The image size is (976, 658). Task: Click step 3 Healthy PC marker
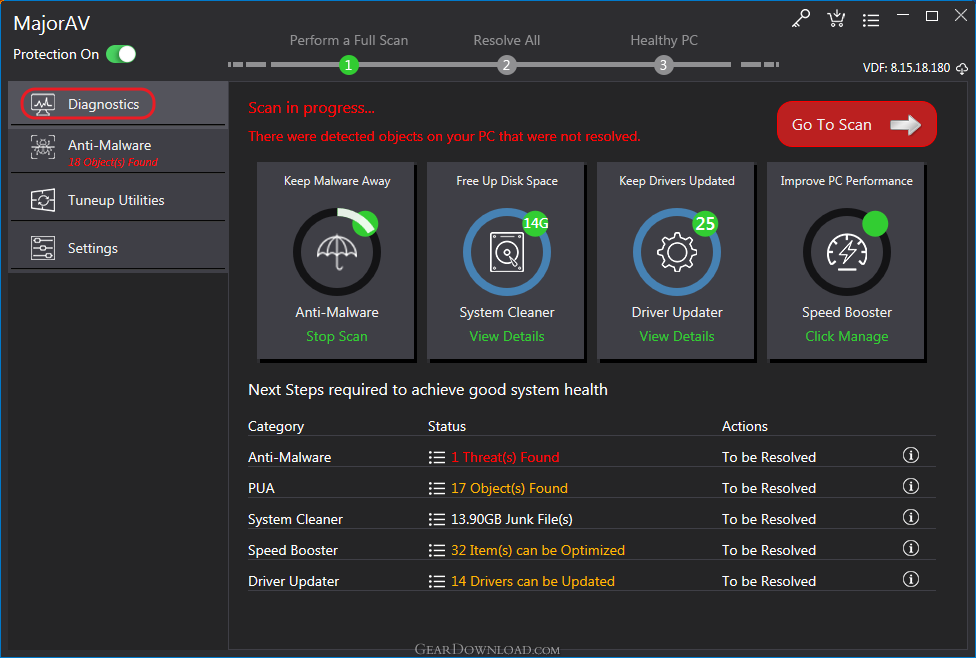664,65
